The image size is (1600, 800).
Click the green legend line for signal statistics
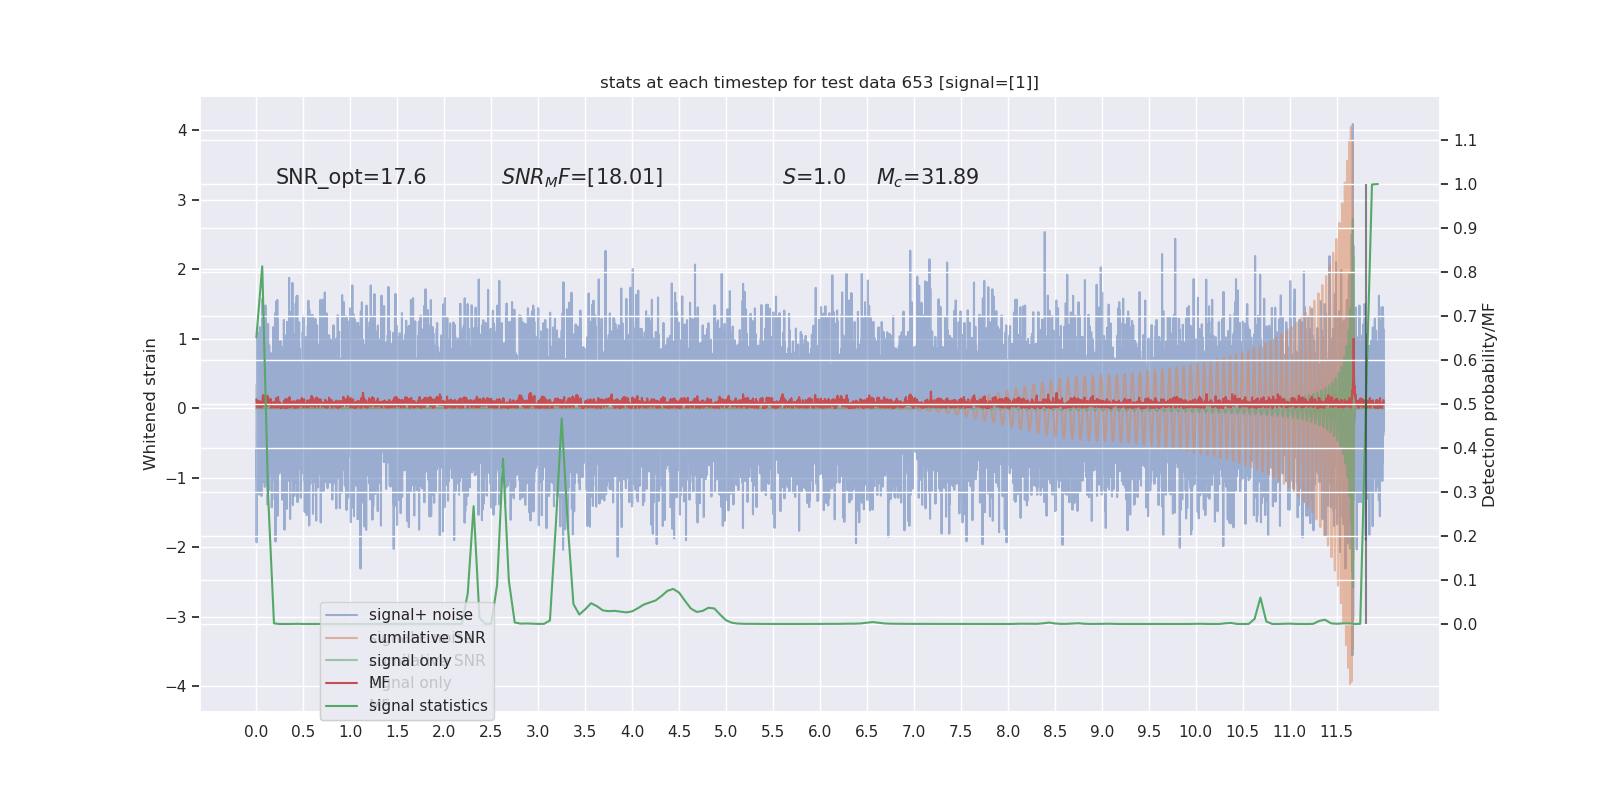[x=342, y=706]
